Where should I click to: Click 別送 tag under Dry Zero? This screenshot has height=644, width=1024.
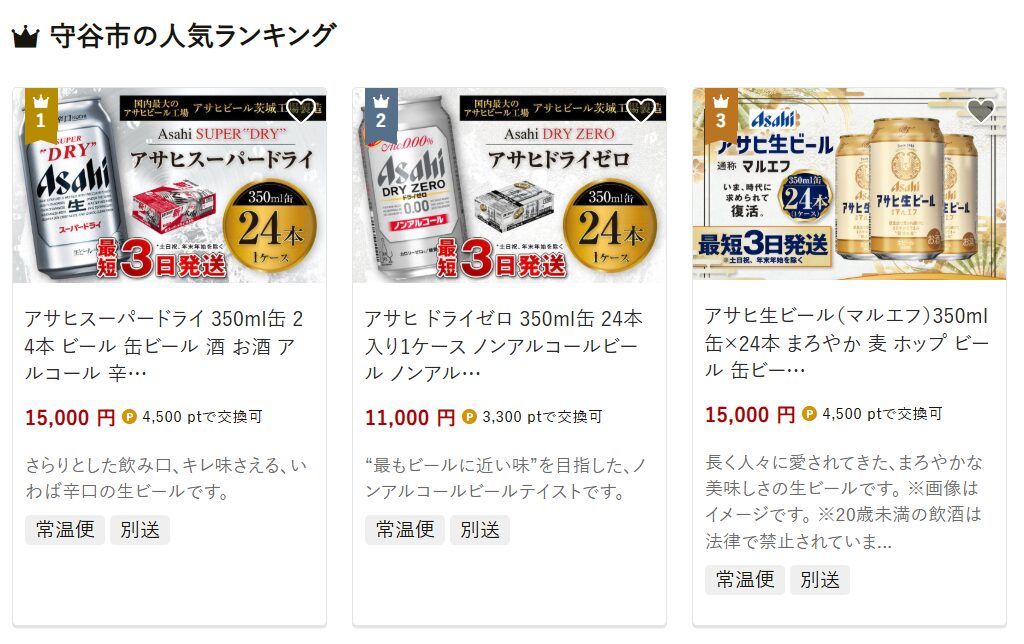(x=480, y=530)
